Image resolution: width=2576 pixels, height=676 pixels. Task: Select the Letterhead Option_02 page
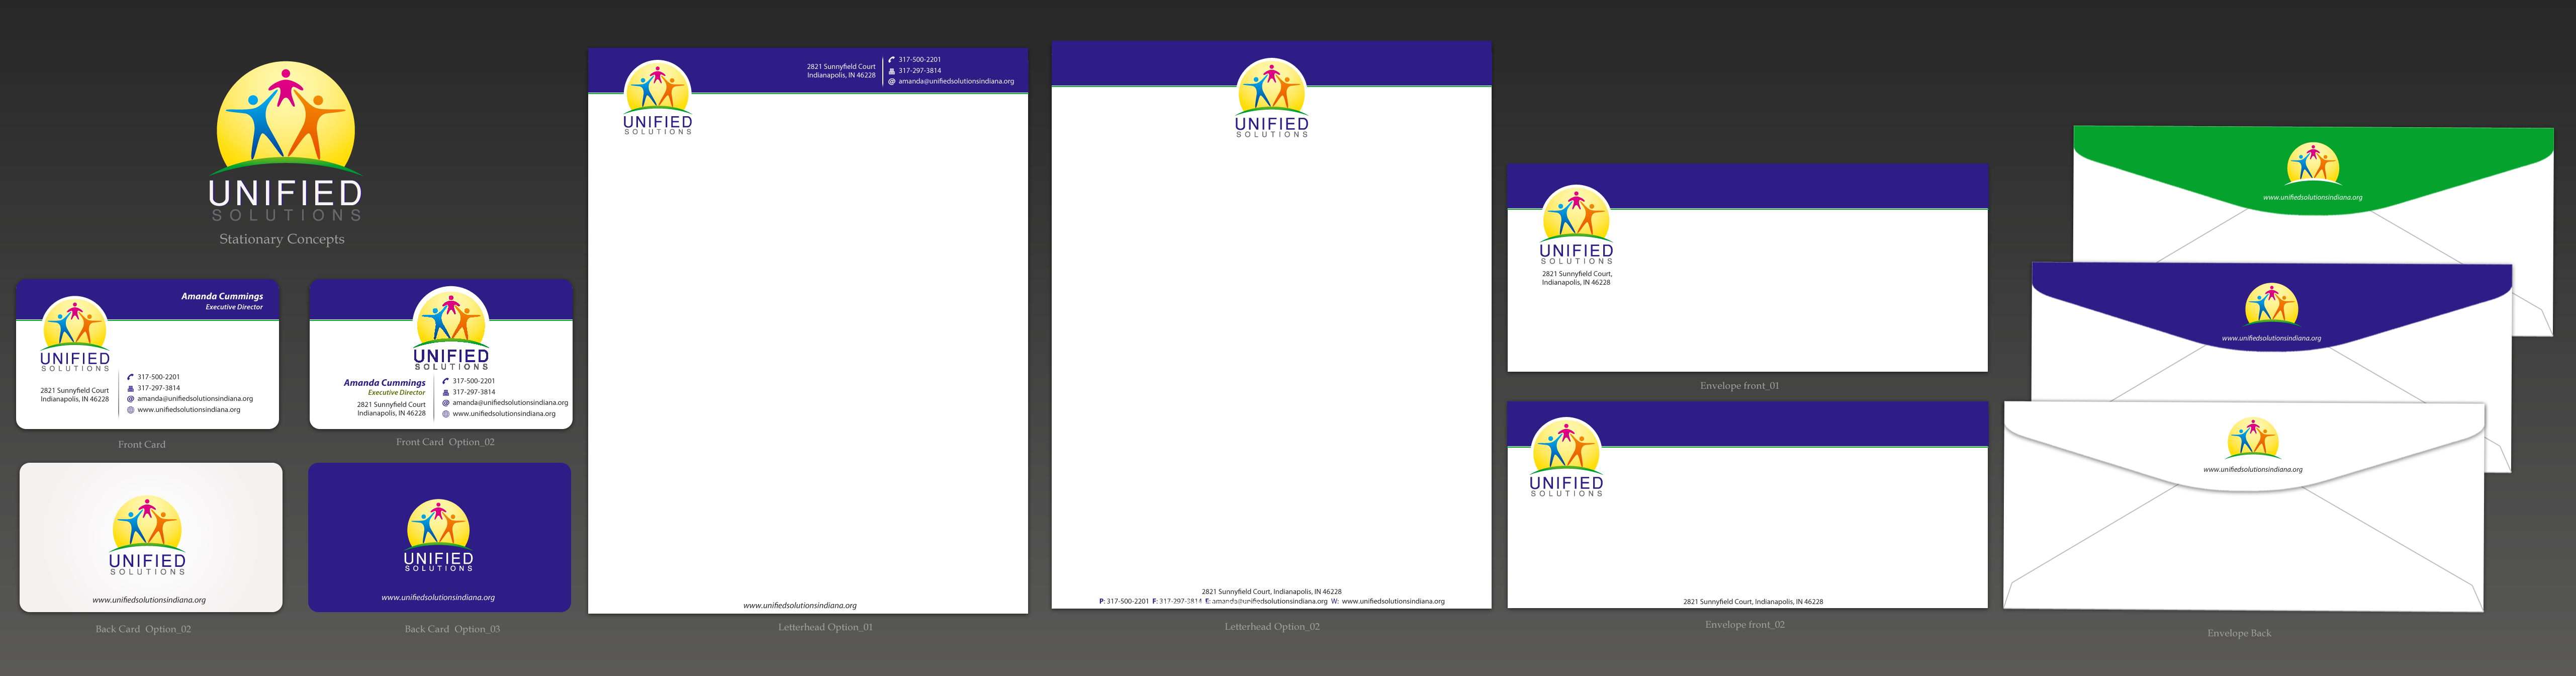pos(1271,340)
